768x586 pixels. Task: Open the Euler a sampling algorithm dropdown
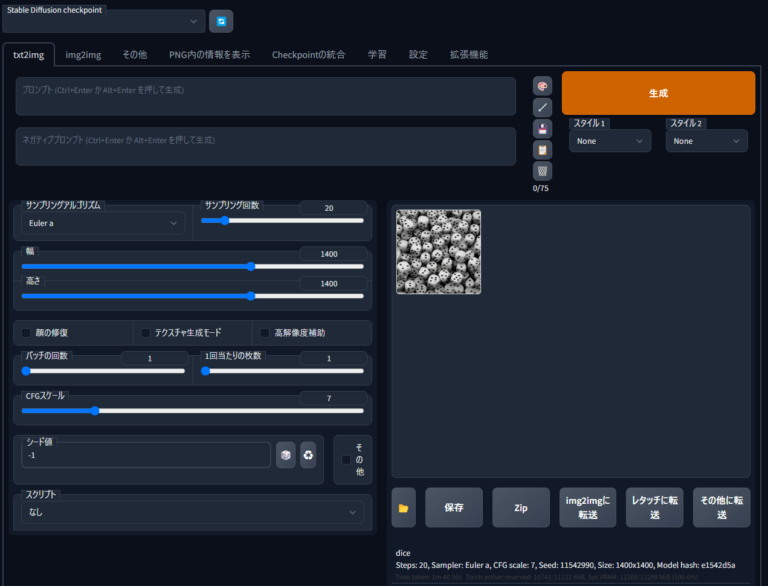103,223
